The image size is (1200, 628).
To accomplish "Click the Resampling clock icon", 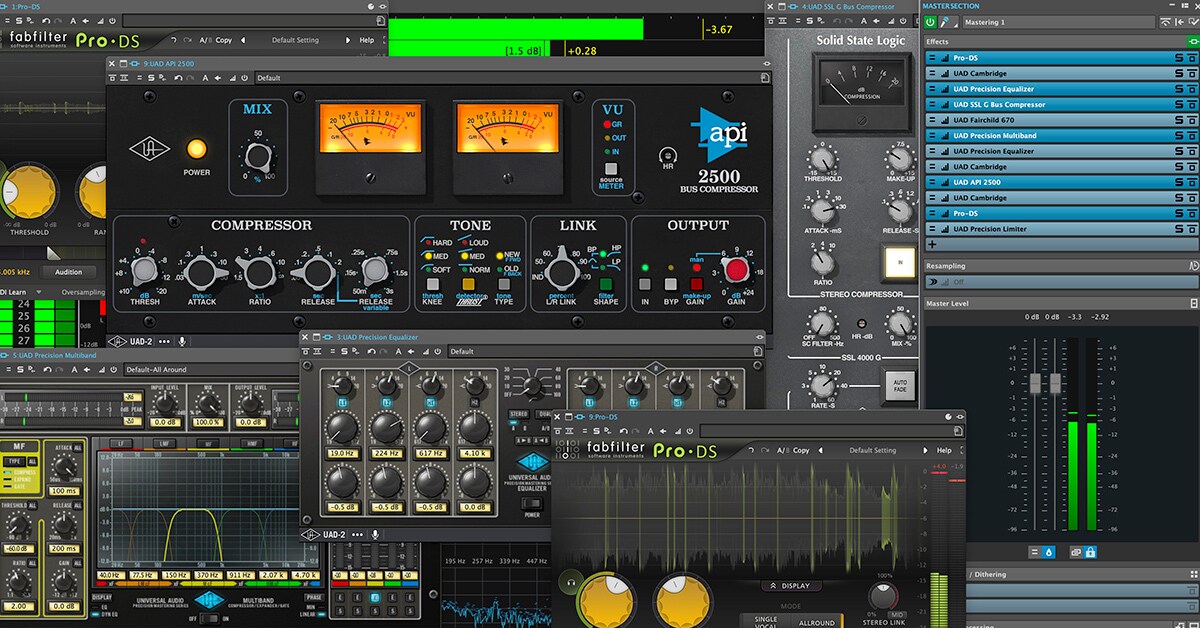I will click(1193, 266).
